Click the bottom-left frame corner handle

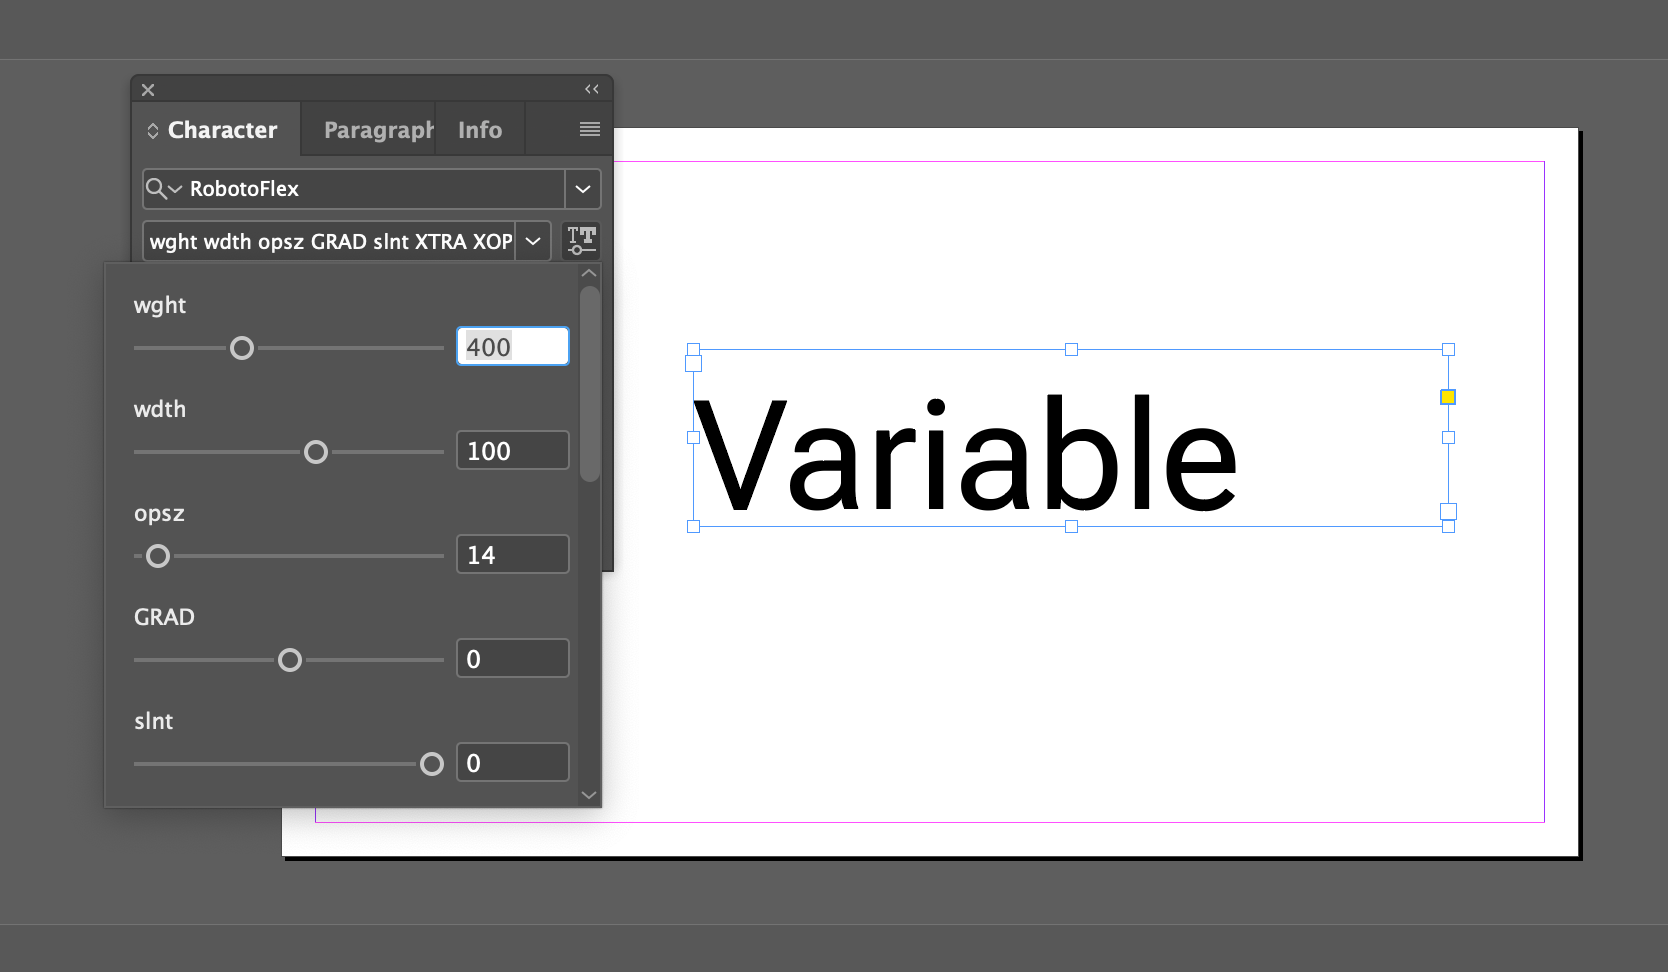click(x=693, y=526)
